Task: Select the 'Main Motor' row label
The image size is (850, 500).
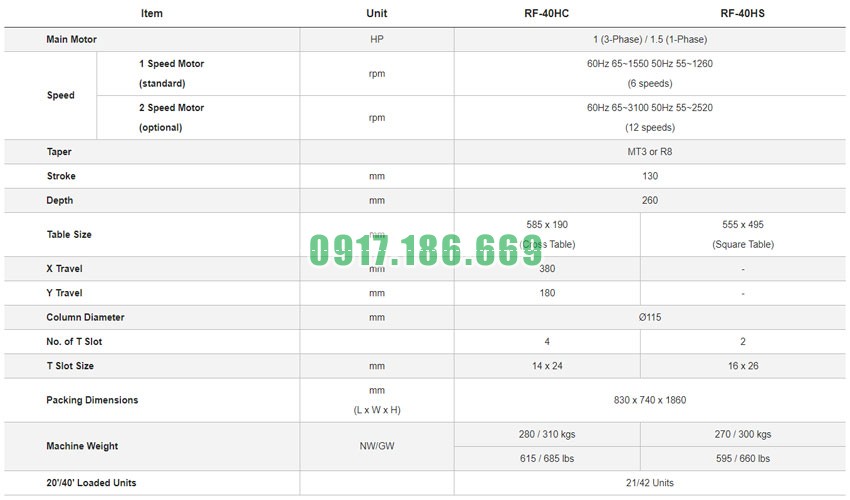Action: 72,40
